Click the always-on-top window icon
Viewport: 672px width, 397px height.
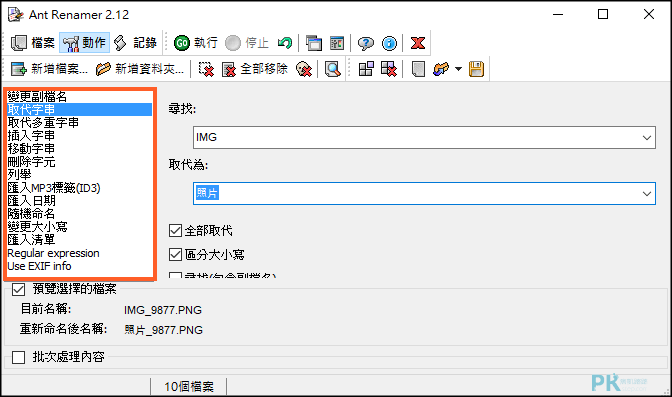(314, 43)
